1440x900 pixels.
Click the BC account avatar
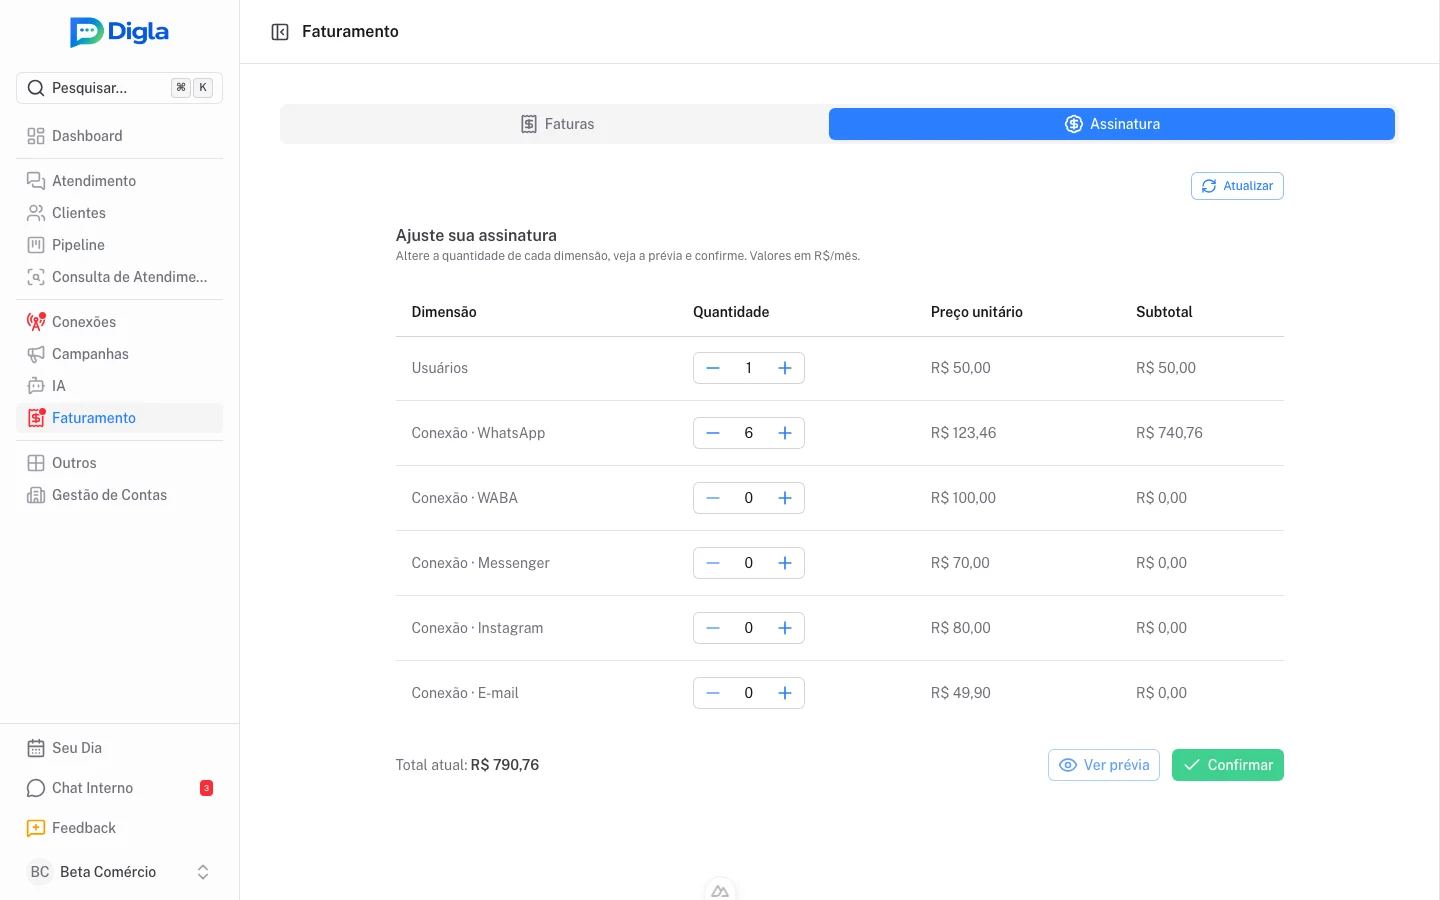[40, 872]
